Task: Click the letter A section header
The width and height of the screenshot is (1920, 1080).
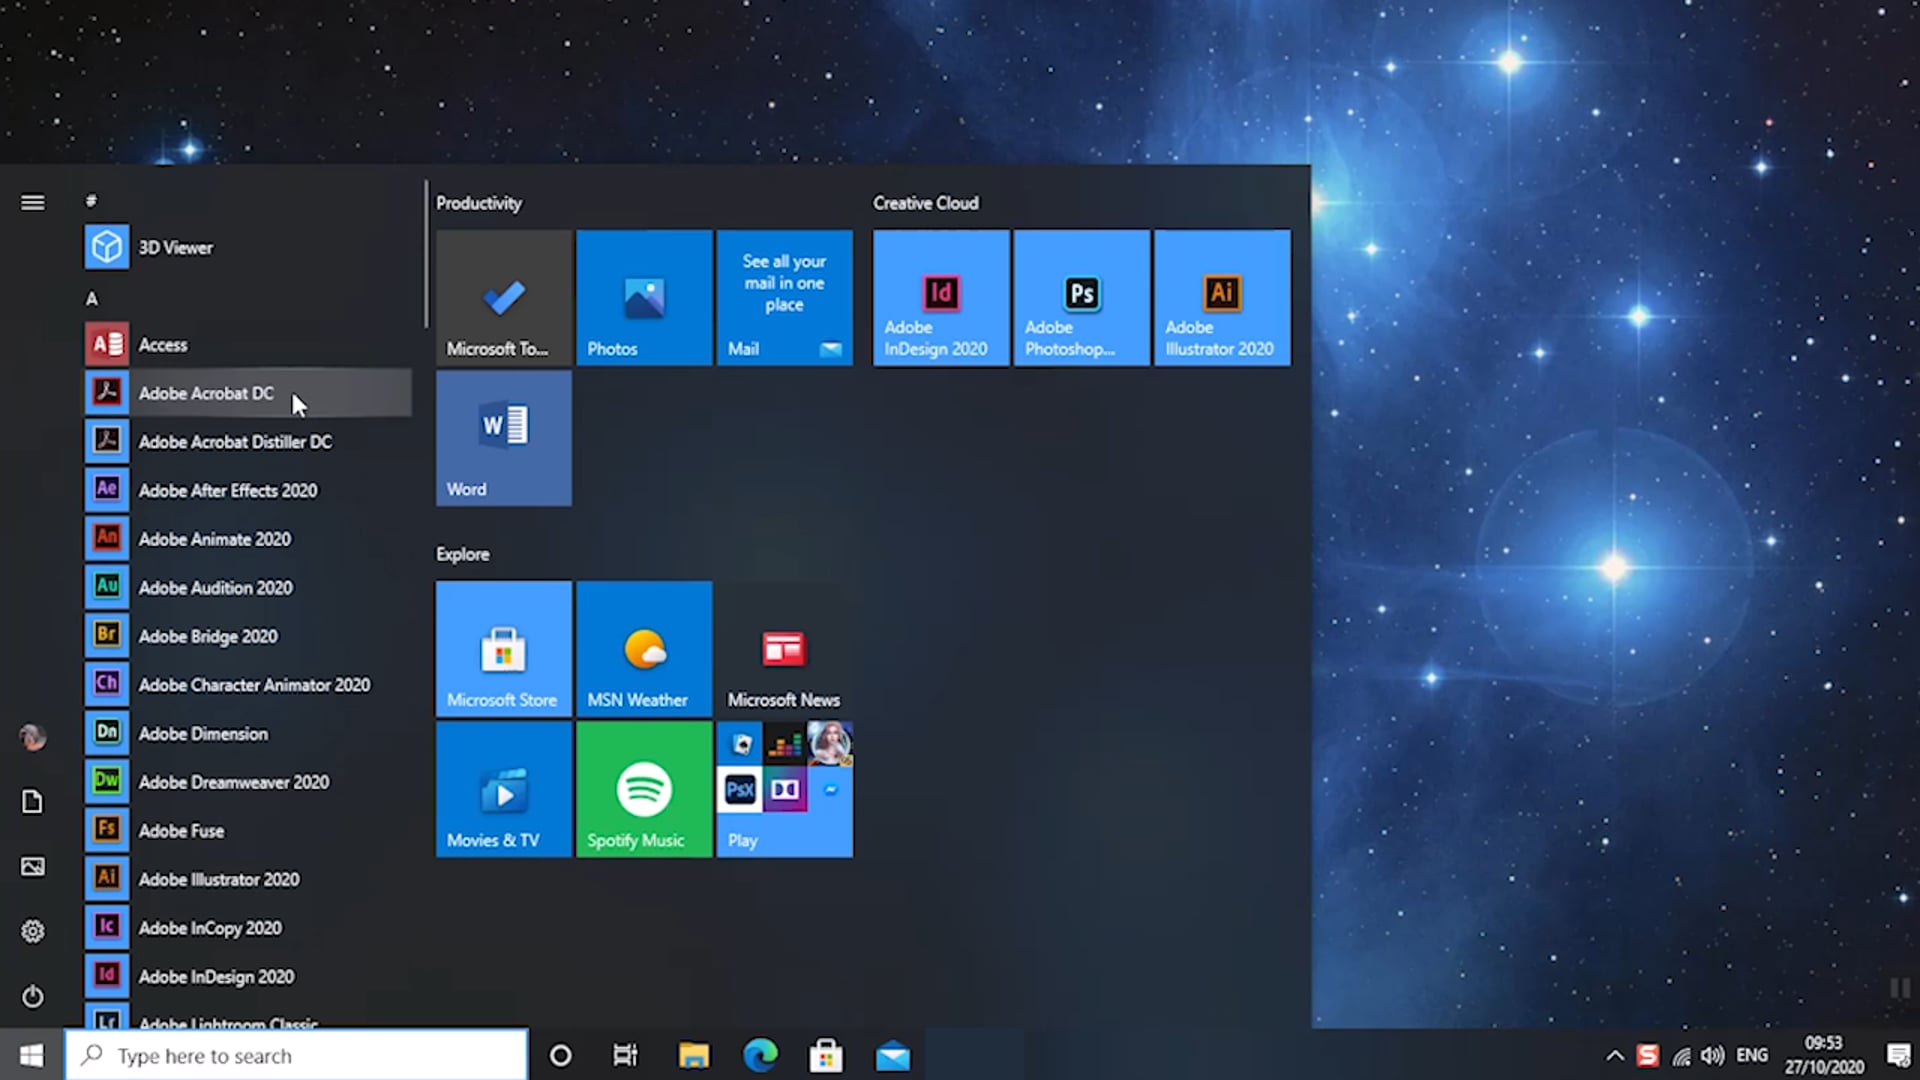Action: 92,298
